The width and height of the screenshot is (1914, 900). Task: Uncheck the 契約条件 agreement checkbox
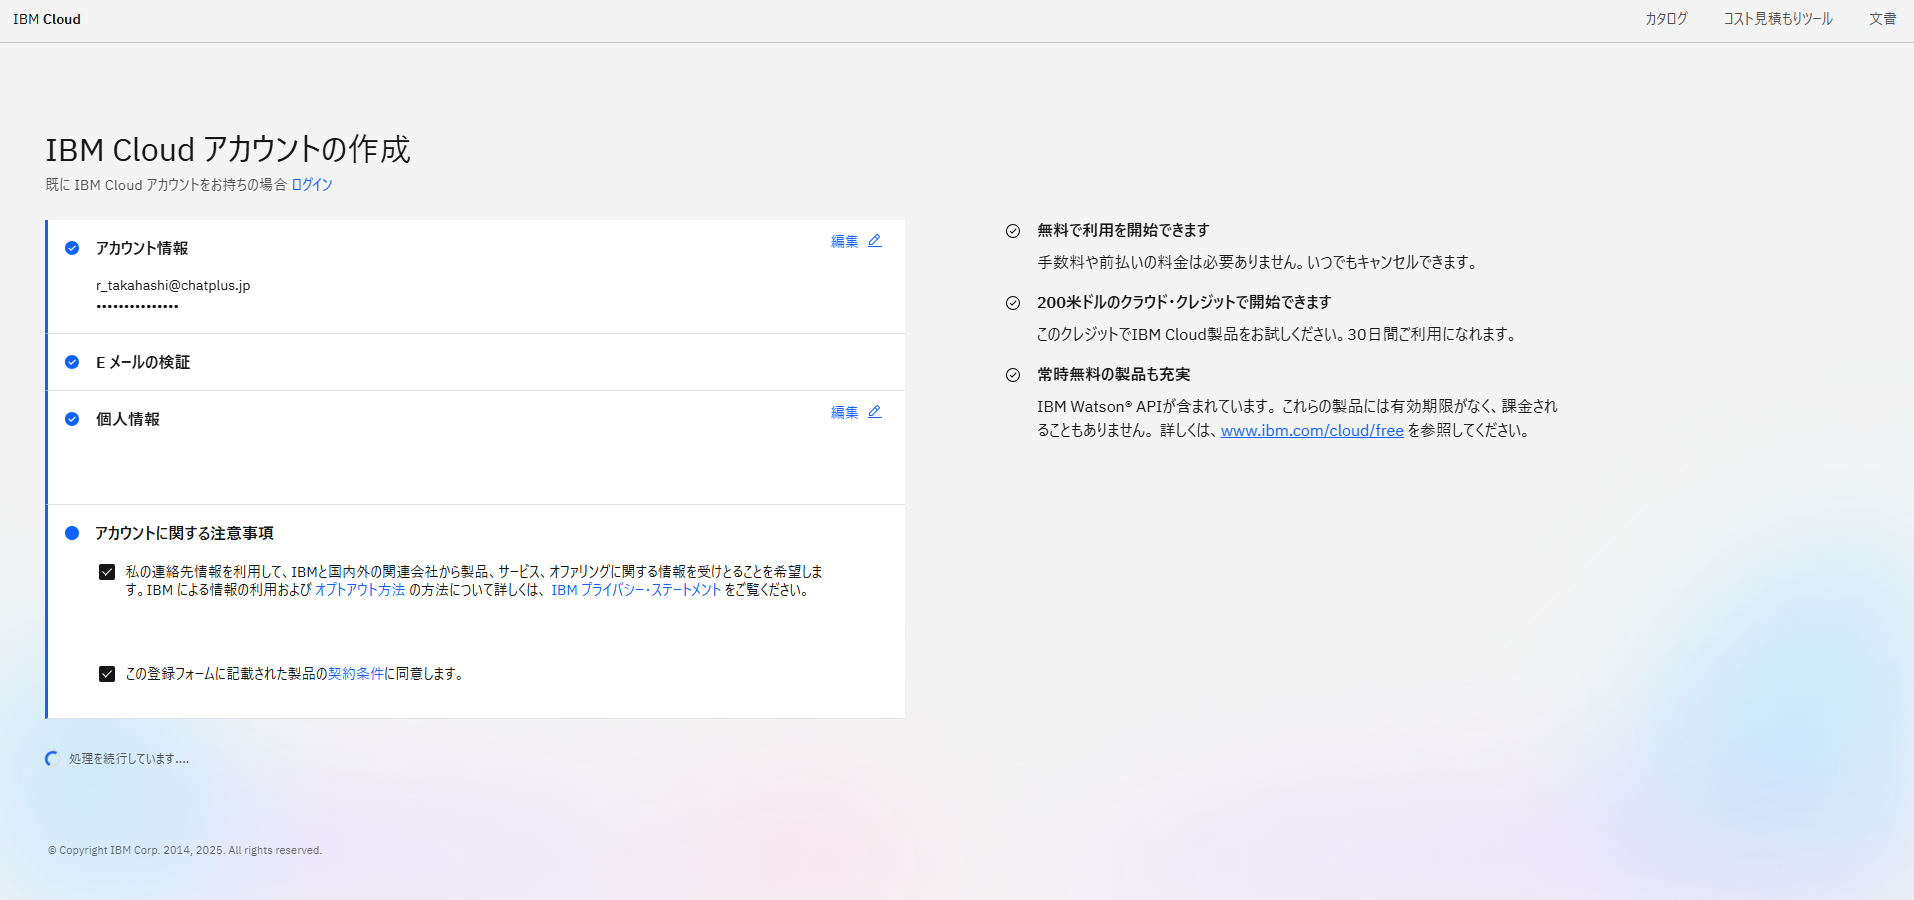pos(107,674)
